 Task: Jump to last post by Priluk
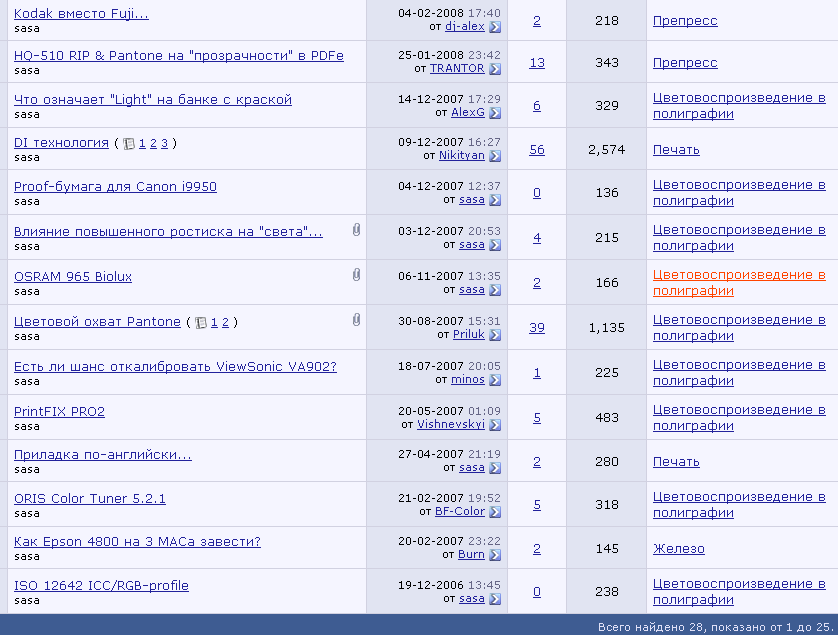(x=495, y=335)
